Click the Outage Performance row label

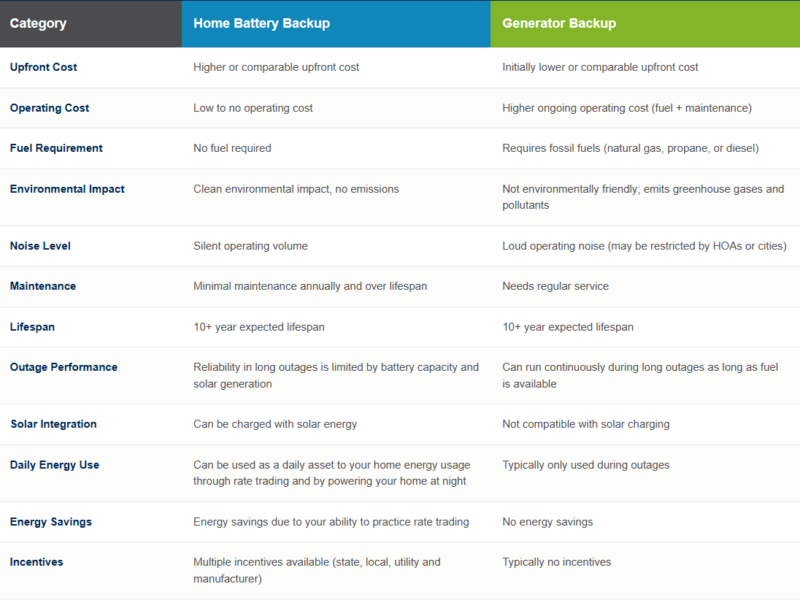pos(64,367)
